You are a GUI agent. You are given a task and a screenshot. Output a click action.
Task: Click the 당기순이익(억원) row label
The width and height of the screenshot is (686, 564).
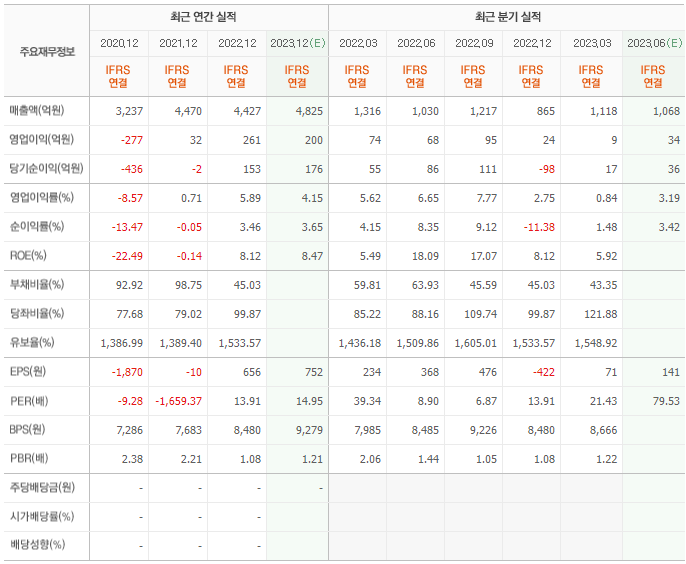click(46, 168)
